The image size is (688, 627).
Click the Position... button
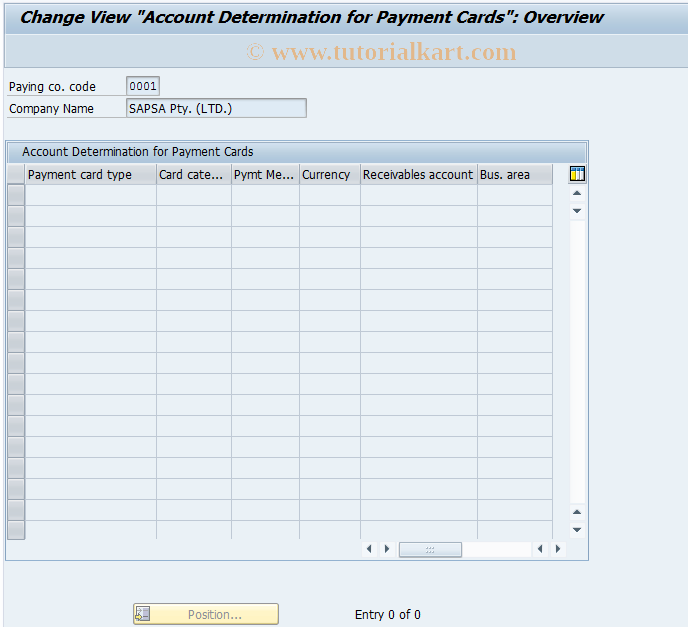coord(206,614)
